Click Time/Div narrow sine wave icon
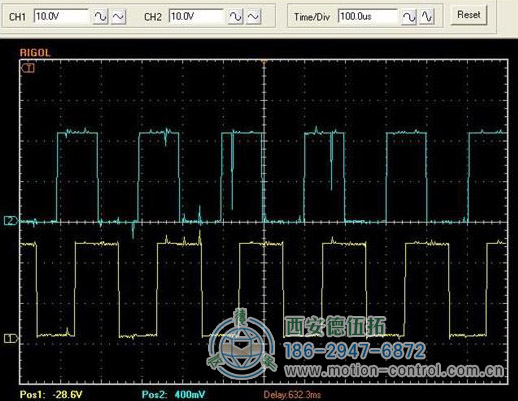This screenshot has height=401, width=518. (x=427, y=17)
